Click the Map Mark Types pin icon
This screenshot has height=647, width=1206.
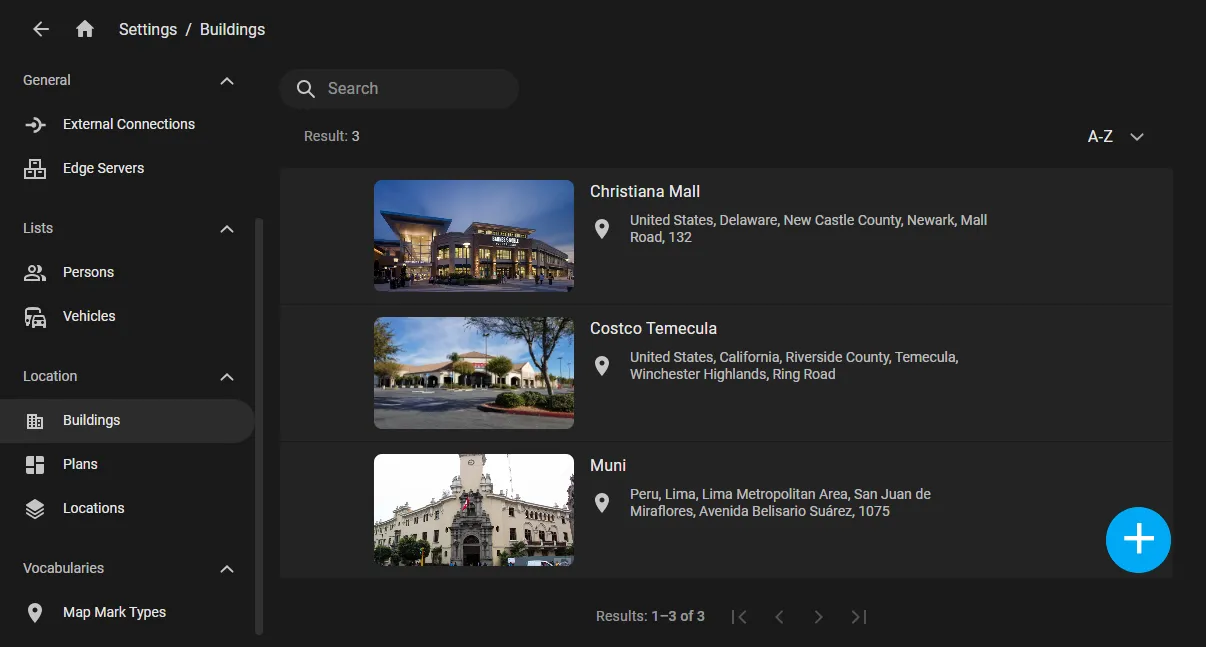coord(35,613)
